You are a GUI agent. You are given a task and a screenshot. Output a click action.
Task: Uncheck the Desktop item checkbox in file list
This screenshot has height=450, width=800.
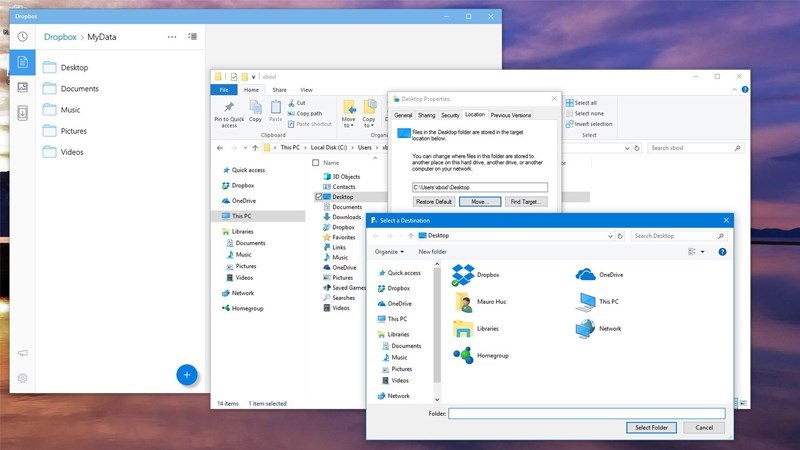pos(318,196)
